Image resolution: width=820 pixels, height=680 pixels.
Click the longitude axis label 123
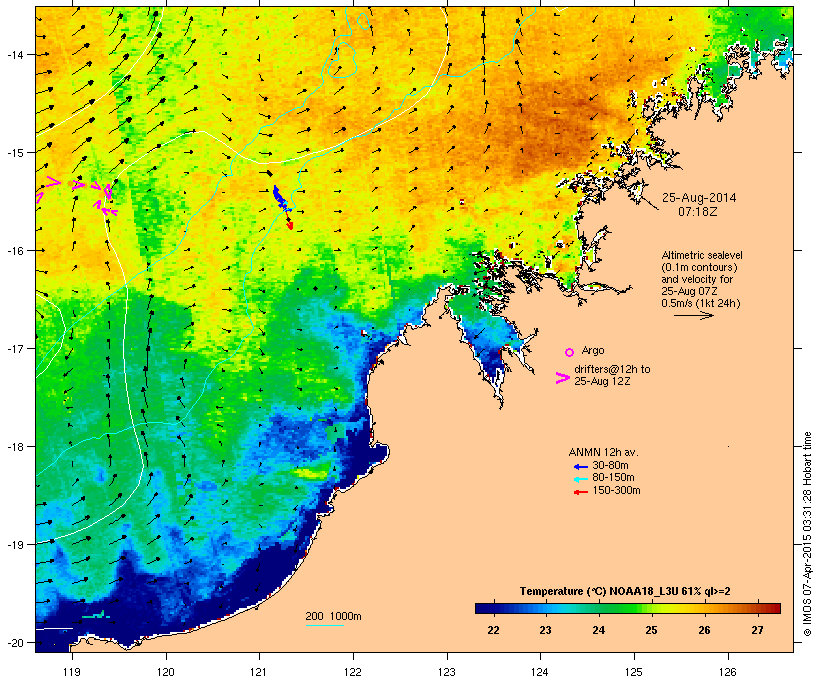click(447, 672)
